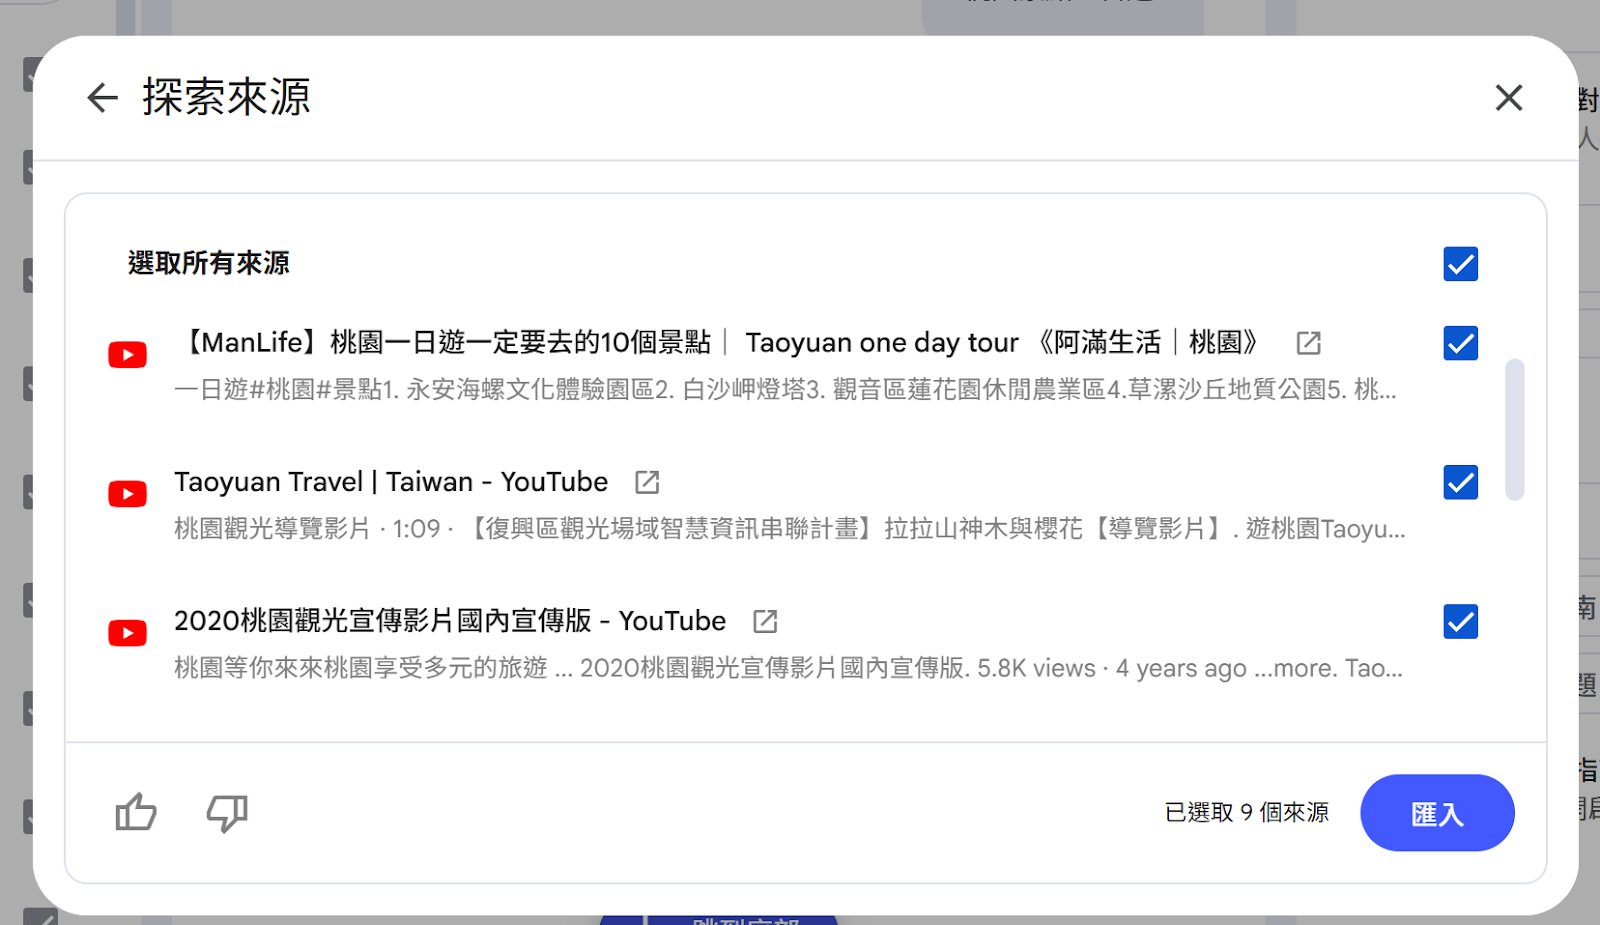The width and height of the screenshot is (1600, 925).
Task: Open ManLife video in new tab icon
Action: click(x=1309, y=343)
